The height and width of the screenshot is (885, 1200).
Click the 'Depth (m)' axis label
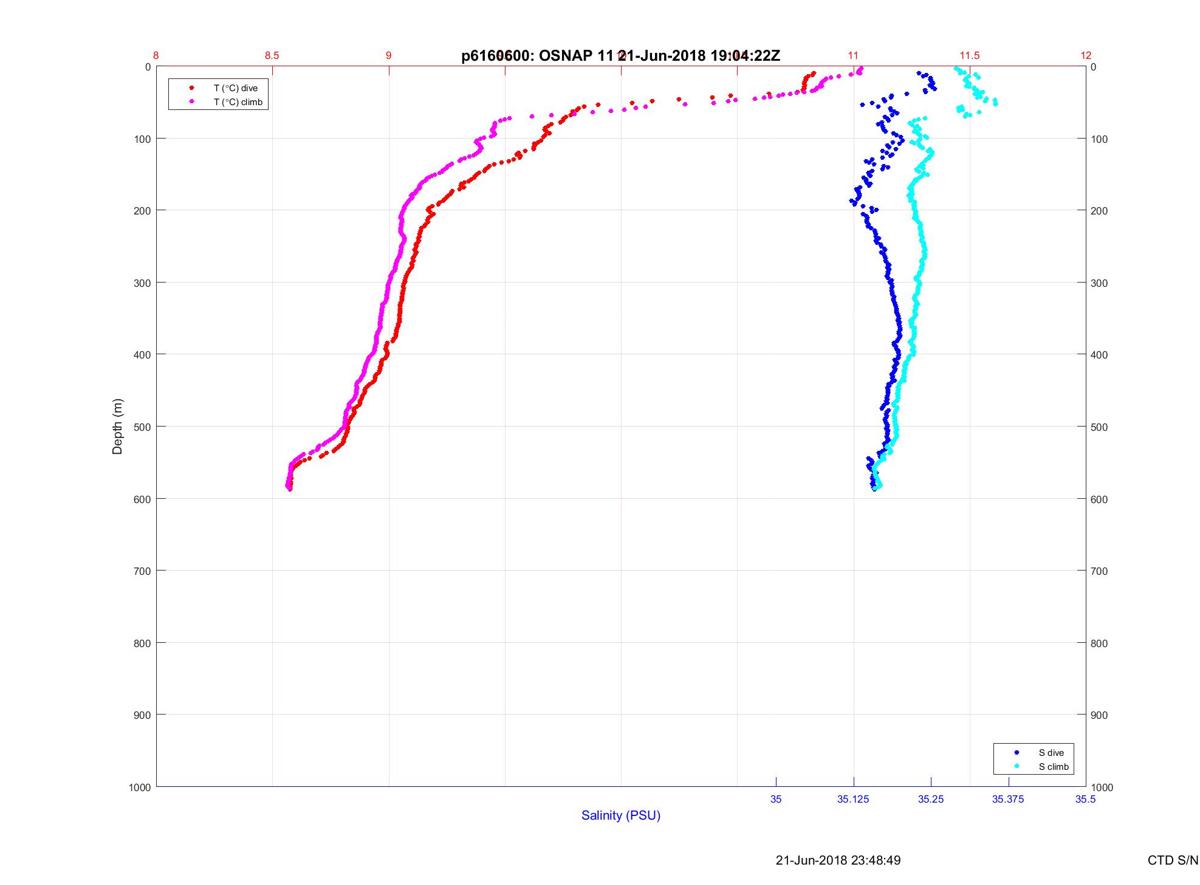pyautogui.click(x=118, y=427)
